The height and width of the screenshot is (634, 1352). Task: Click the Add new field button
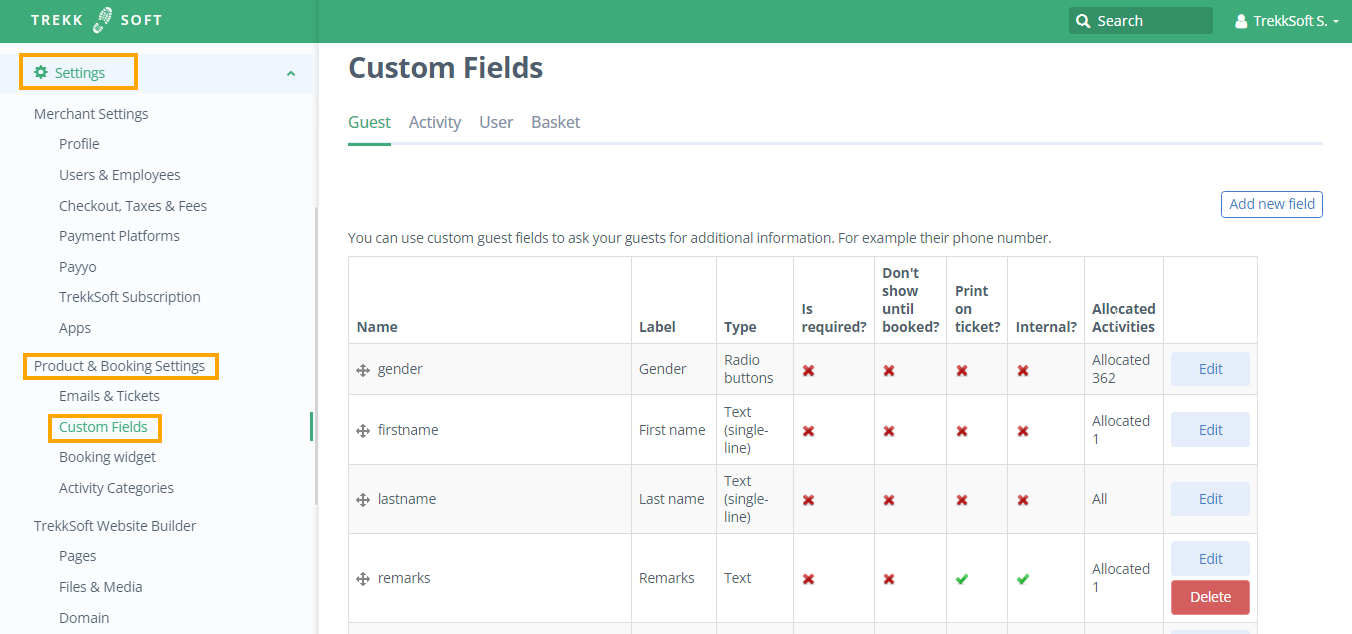[1272, 204]
